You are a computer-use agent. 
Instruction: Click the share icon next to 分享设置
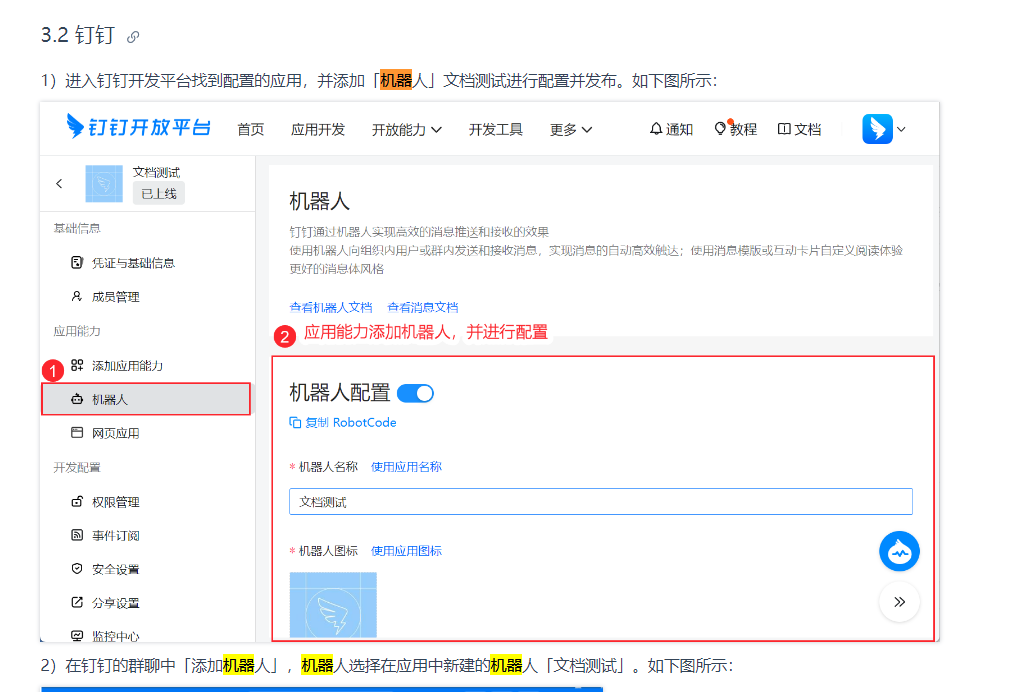click(77, 602)
